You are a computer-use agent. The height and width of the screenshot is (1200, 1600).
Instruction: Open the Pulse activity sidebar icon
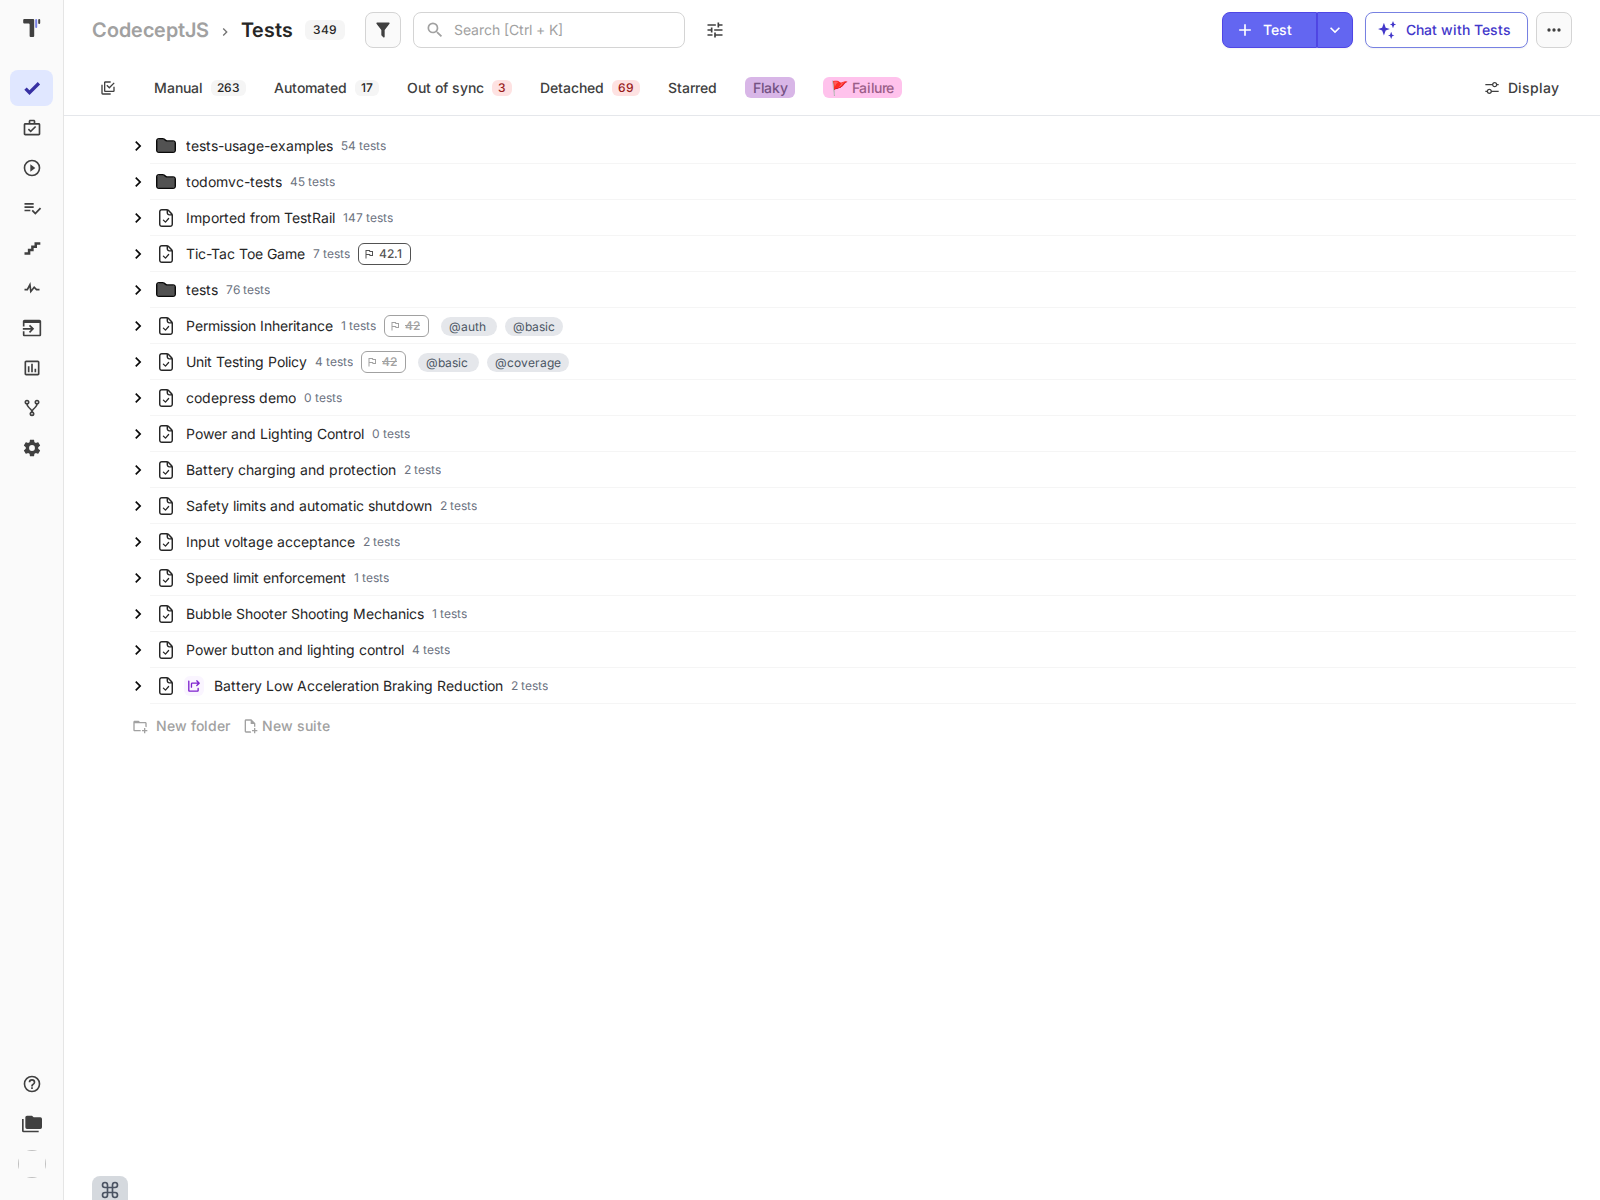(32, 288)
